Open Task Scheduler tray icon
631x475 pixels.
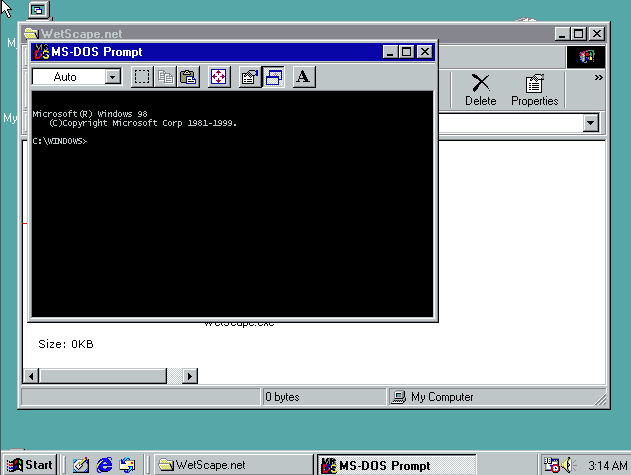(551, 465)
